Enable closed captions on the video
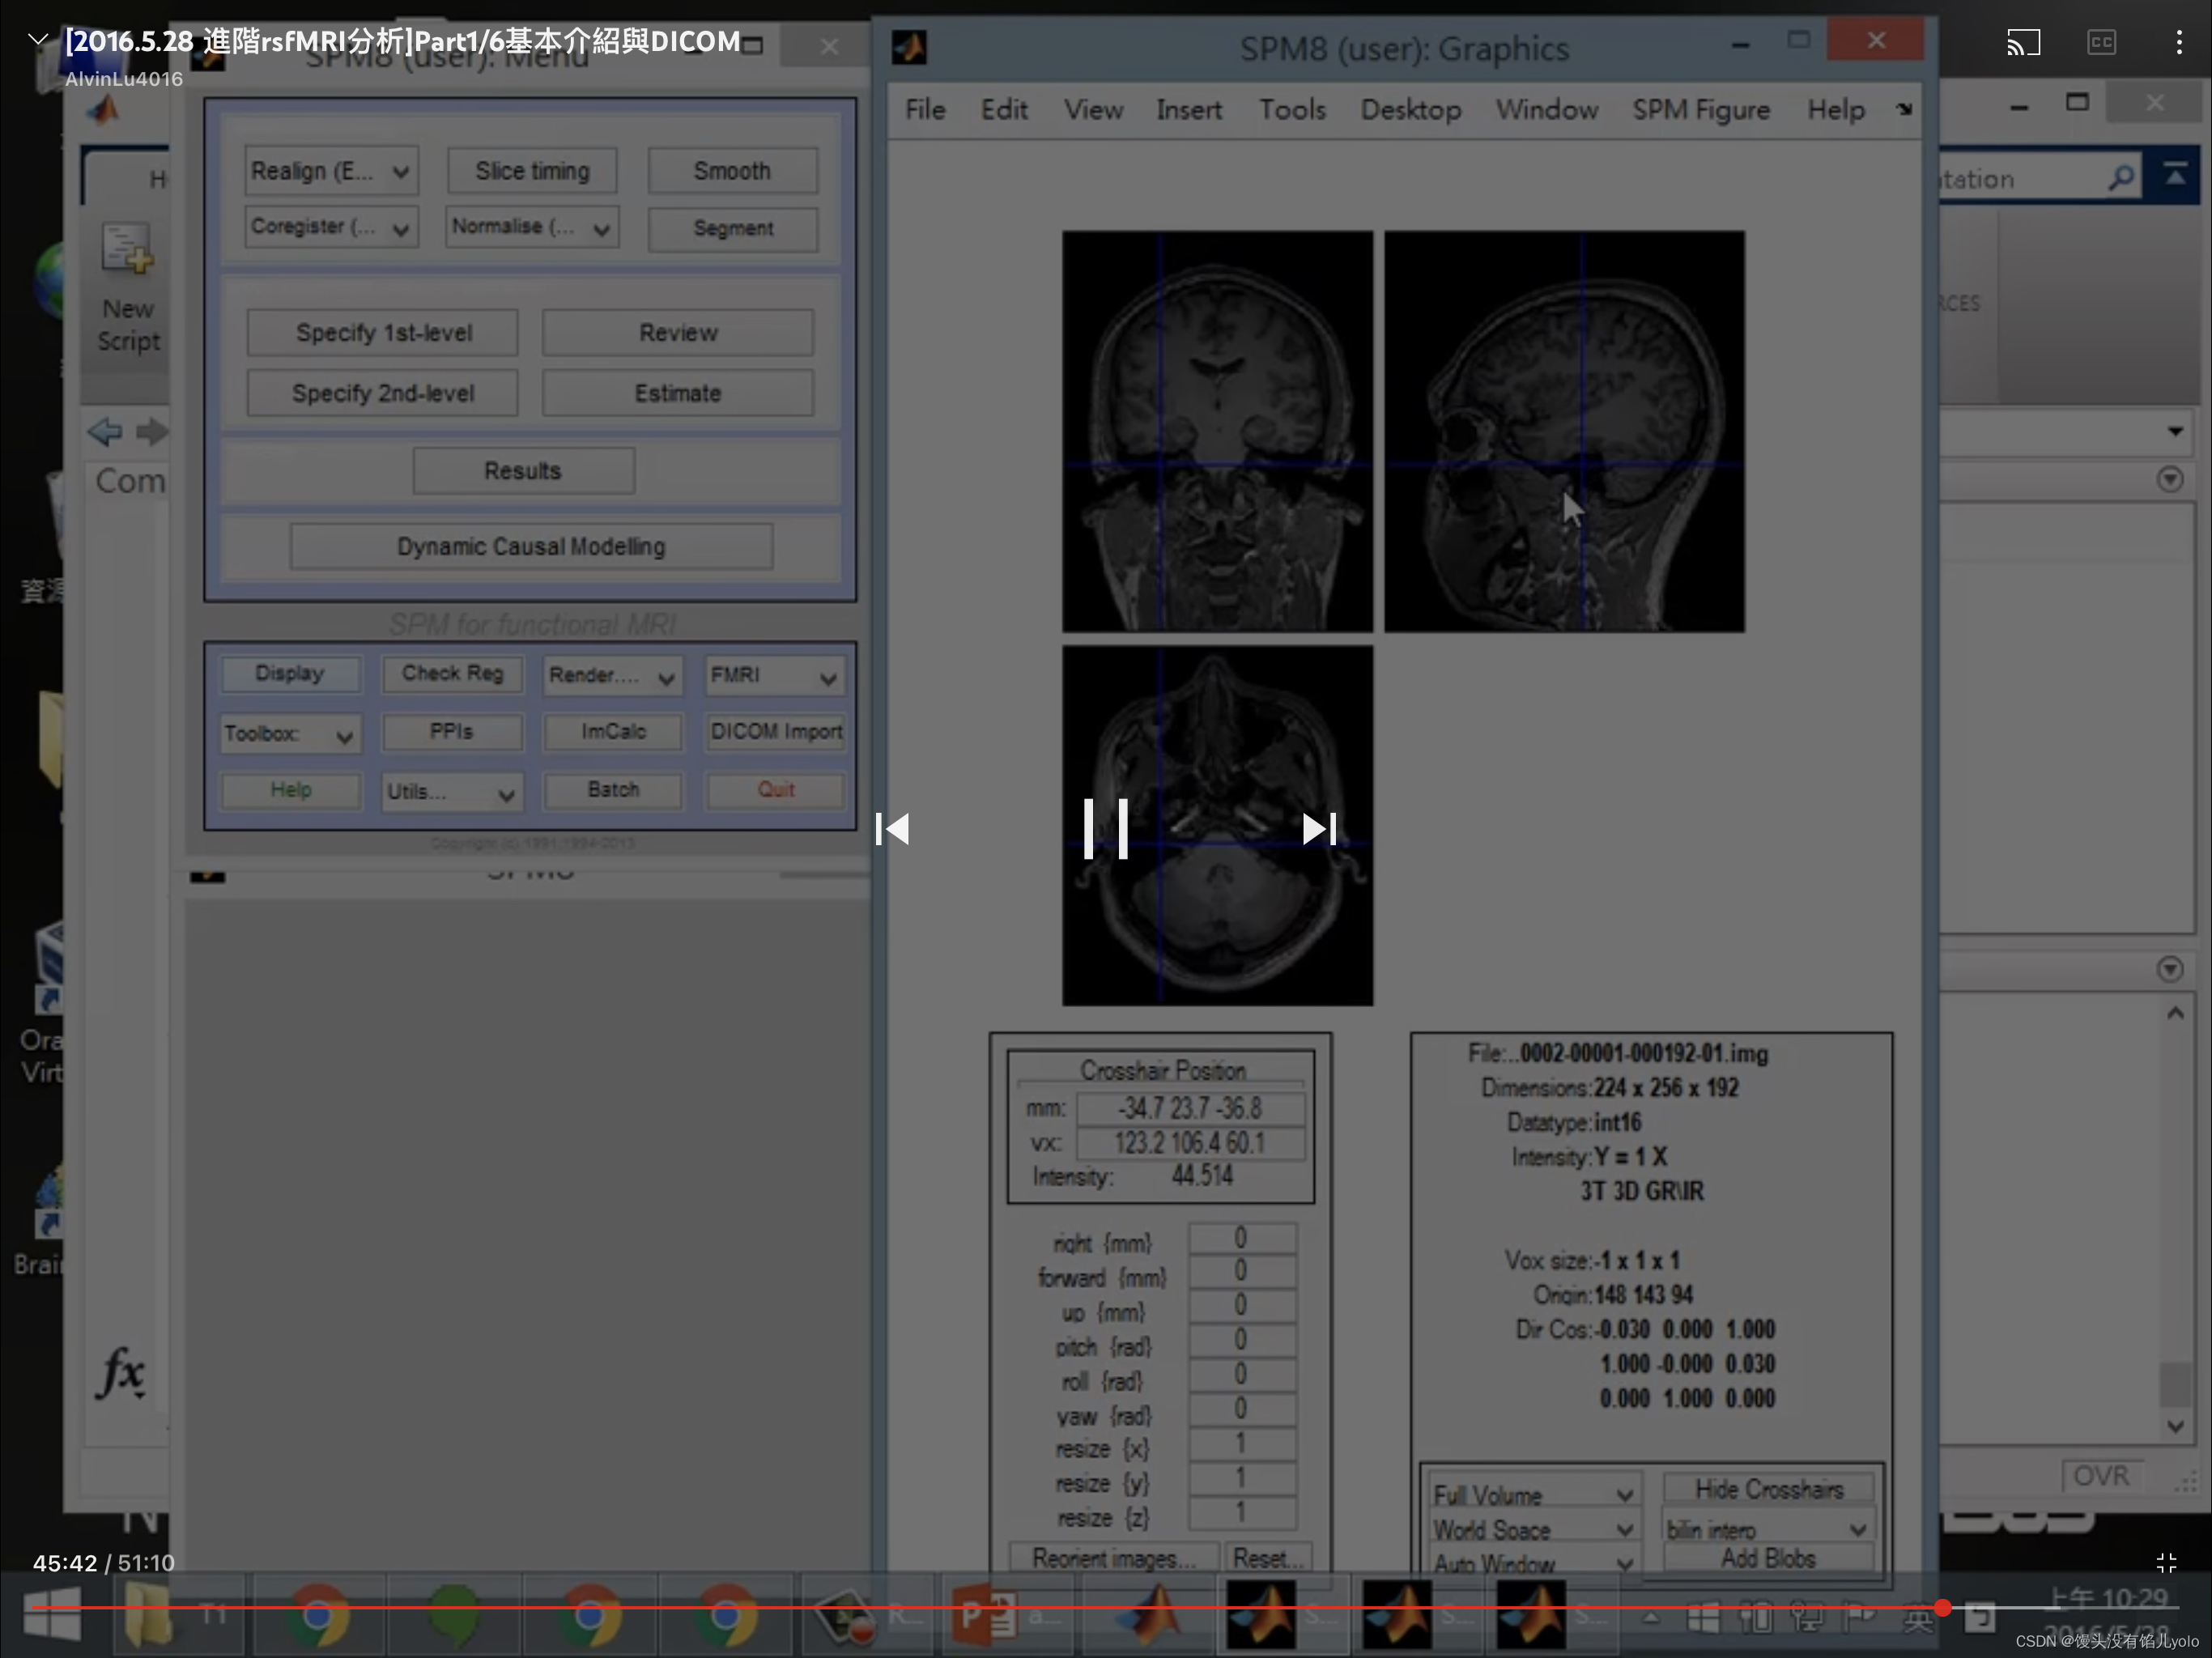Viewport: 2212px width, 1658px height. pyautogui.click(x=2100, y=42)
